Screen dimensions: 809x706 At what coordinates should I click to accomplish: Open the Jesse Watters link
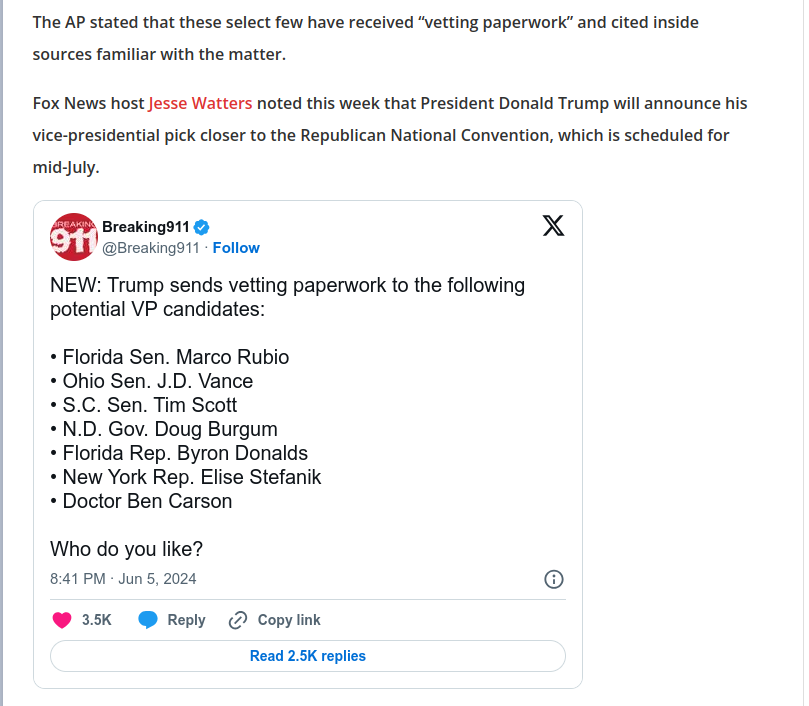click(200, 103)
